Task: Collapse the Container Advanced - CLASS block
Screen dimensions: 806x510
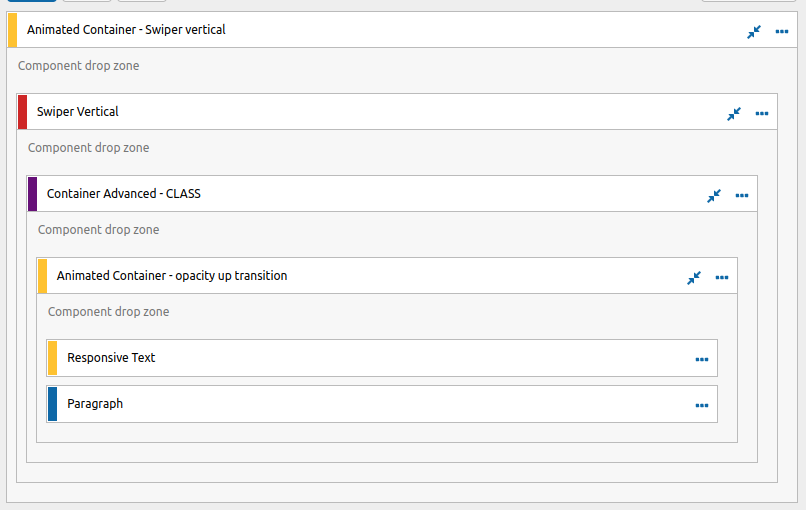Action: coord(714,196)
